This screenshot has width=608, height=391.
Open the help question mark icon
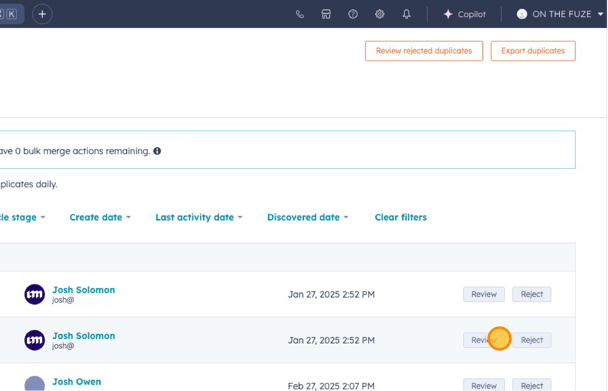click(x=353, y=14)
